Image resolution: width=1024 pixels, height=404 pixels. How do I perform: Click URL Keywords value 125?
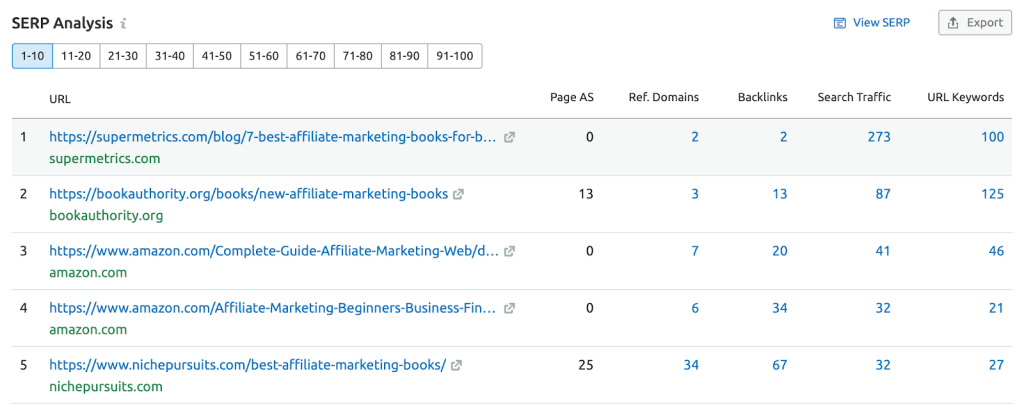pos(994,194)
